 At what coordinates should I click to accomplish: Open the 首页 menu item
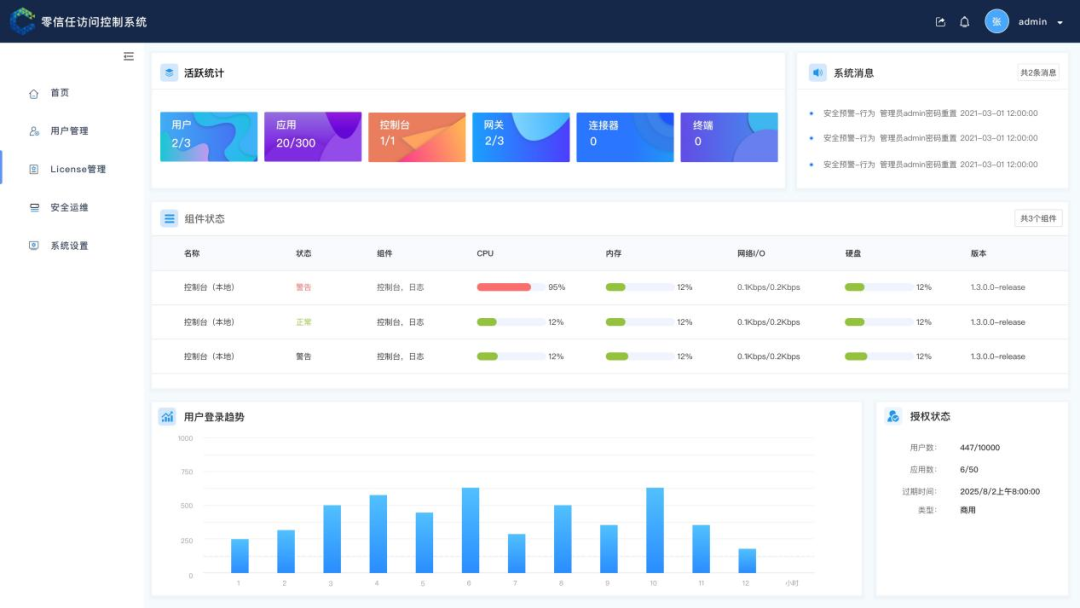(x=60, y=93)
